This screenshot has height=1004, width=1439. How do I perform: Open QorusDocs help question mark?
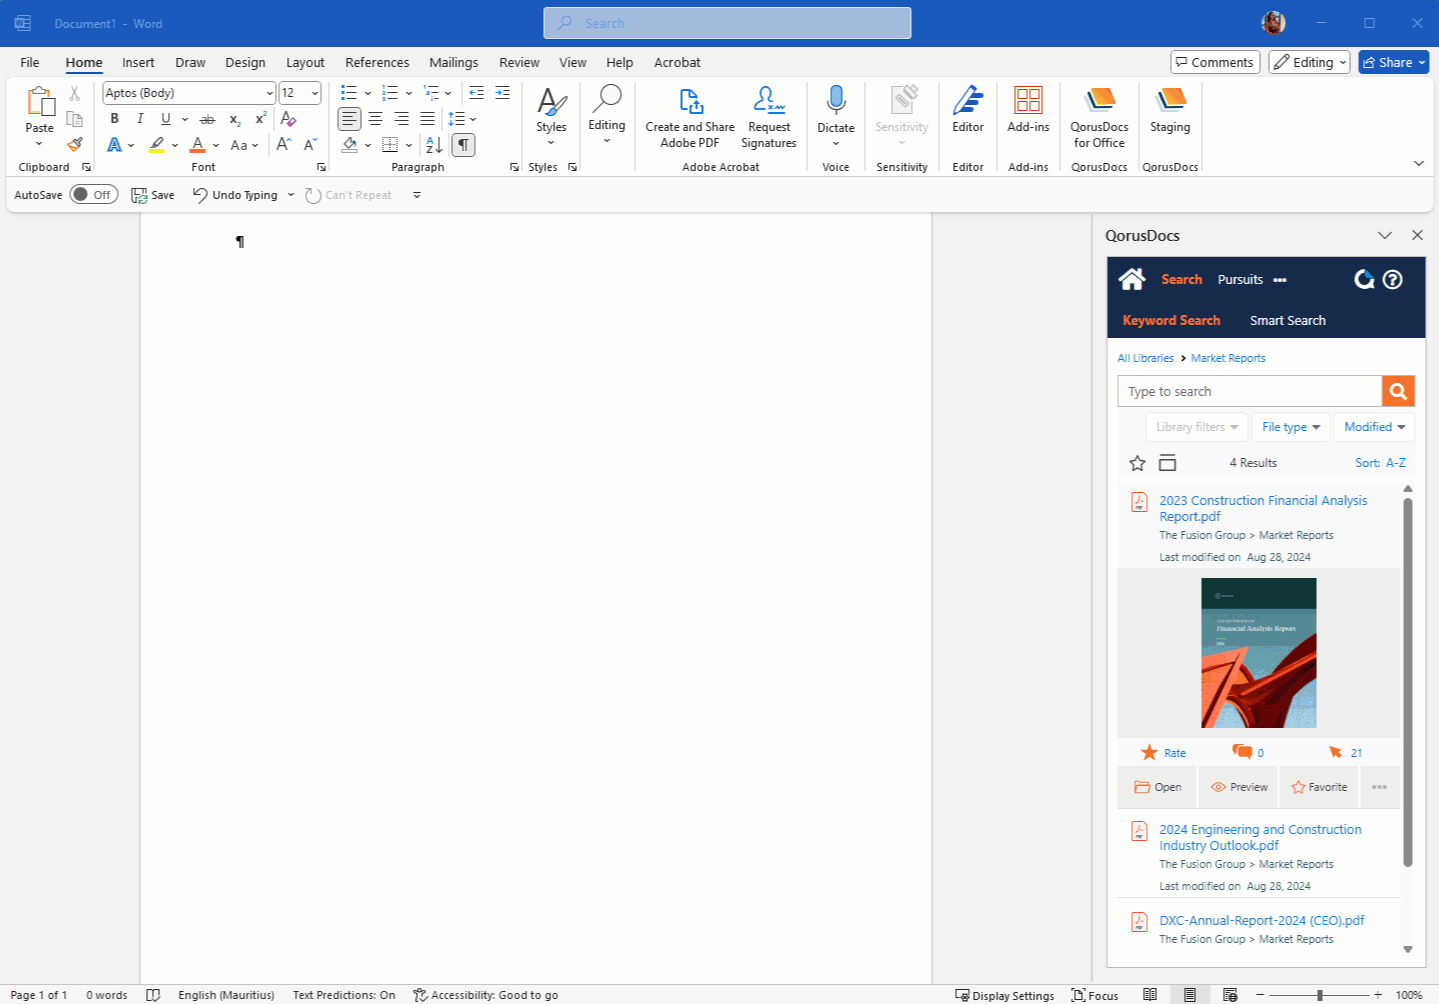1392,280
